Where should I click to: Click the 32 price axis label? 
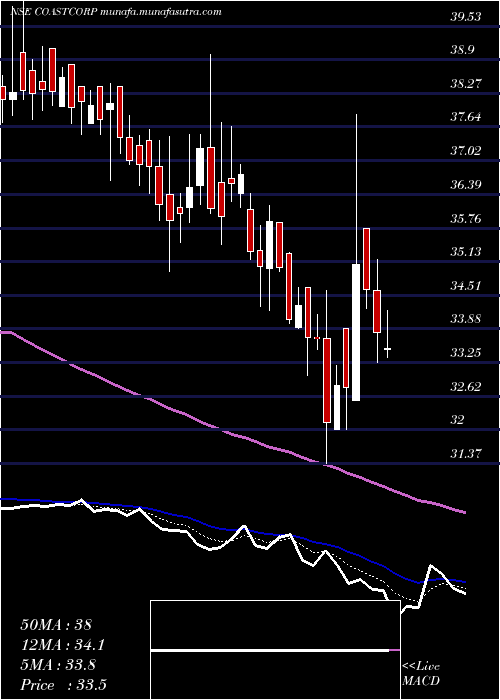click(458, 420)
